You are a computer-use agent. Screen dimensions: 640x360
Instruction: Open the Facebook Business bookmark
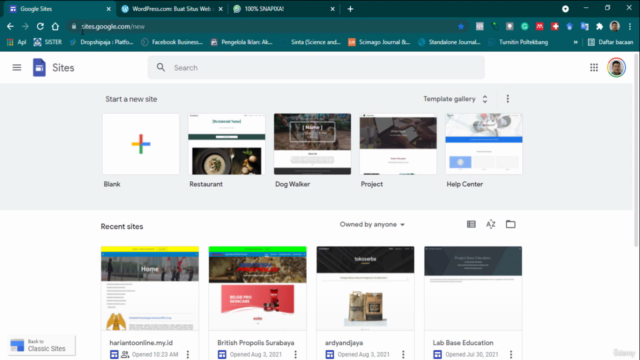point(172,42)
